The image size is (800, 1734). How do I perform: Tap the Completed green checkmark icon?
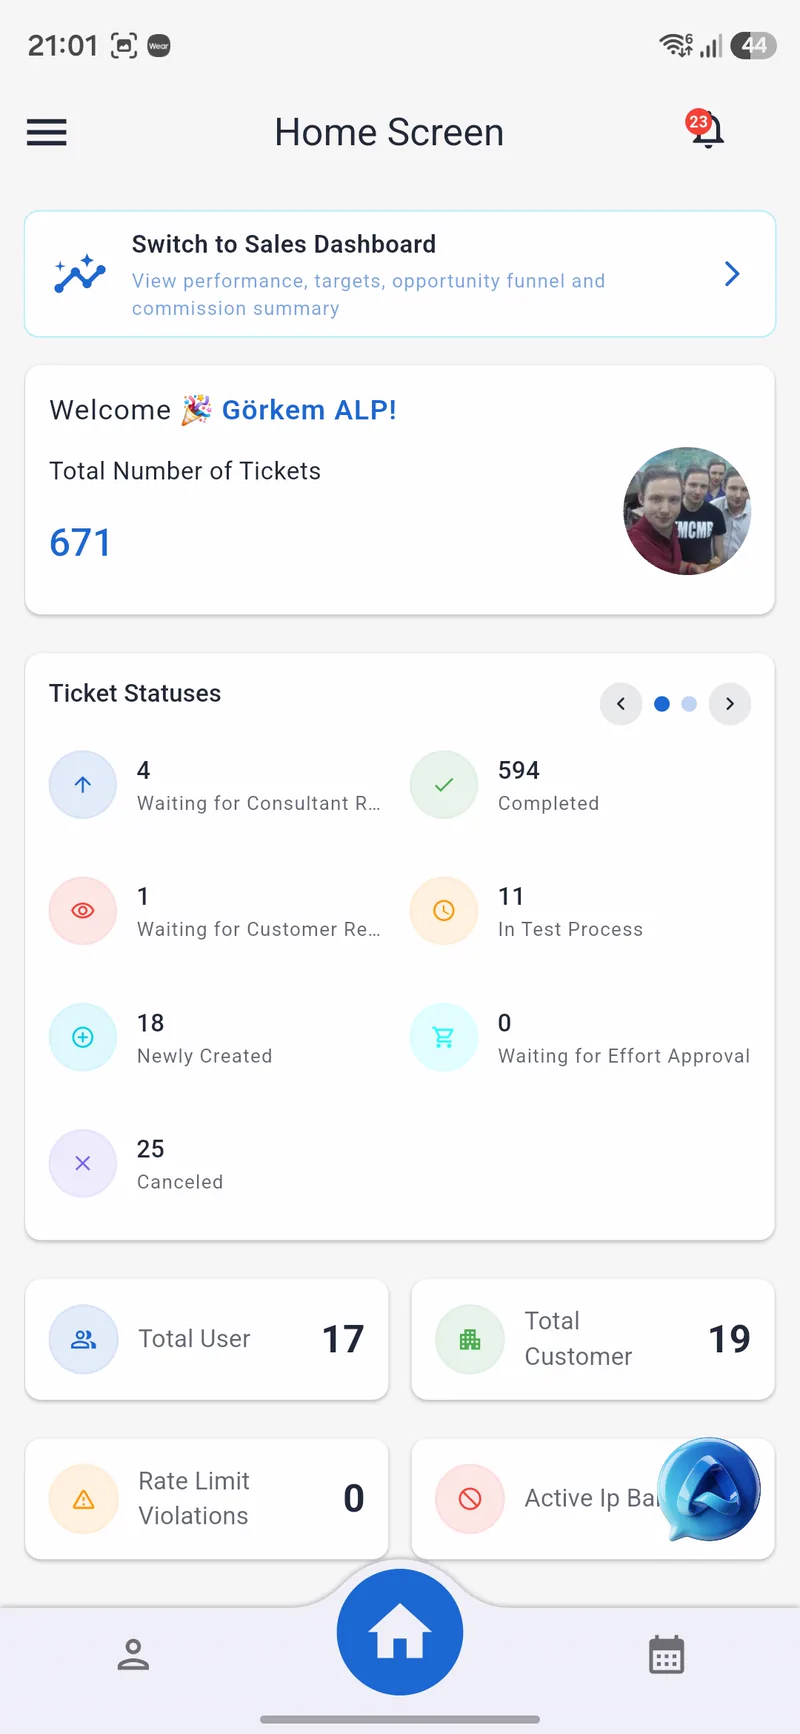(x=444, y=785)
